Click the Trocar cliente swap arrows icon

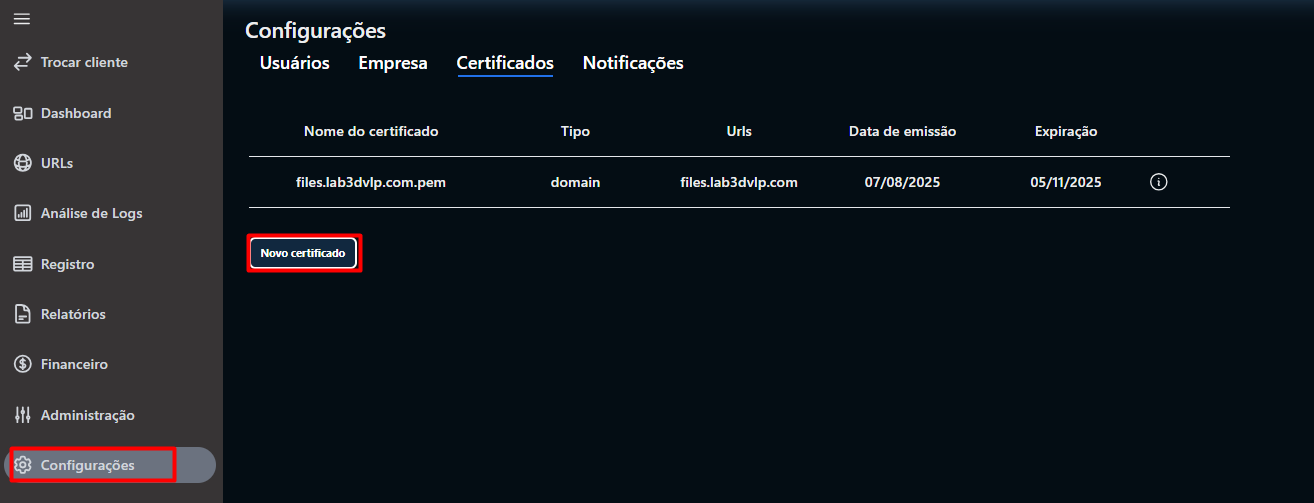click(22, 62)
